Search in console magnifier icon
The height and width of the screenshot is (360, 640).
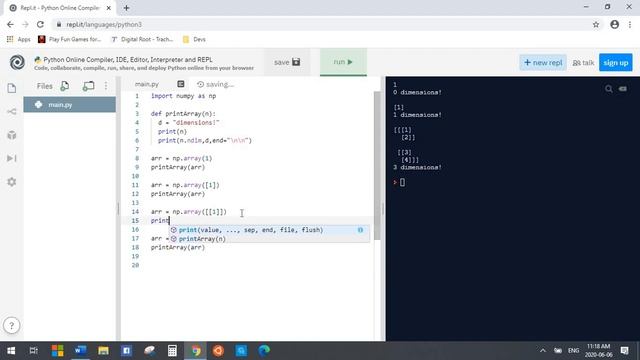[609, 89]
